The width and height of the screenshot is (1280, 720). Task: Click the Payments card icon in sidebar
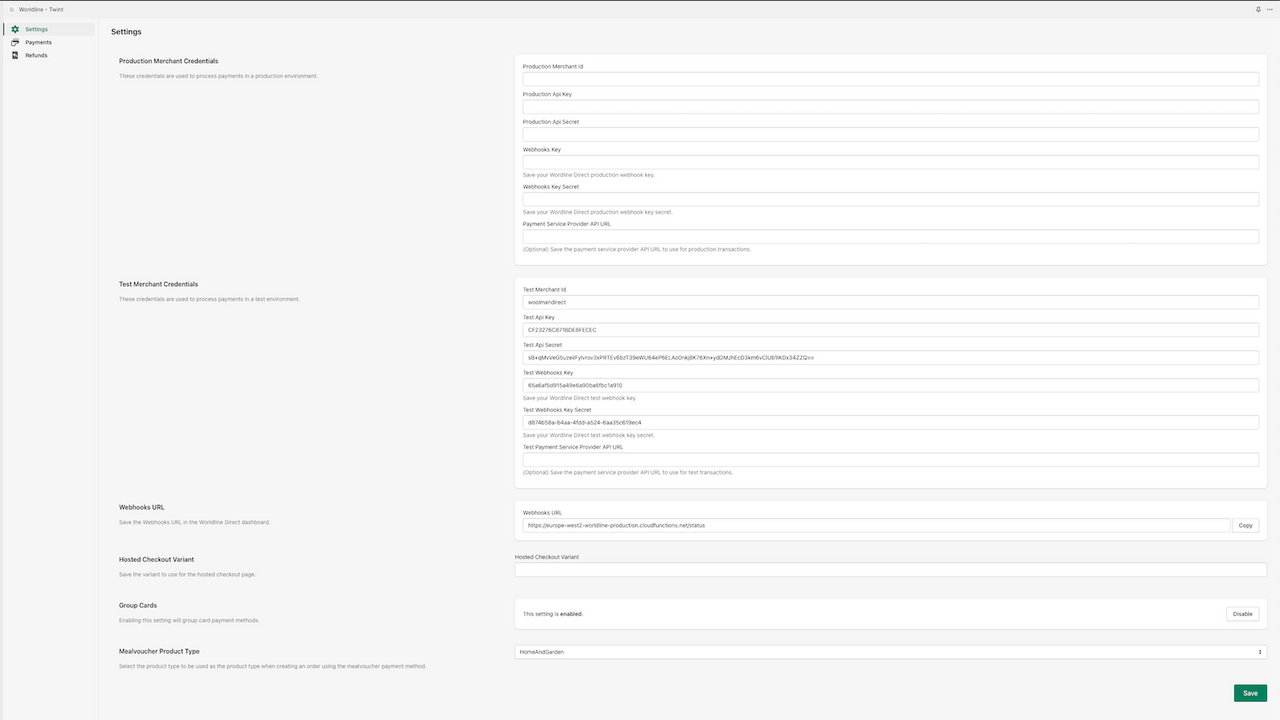(x=15, y=42)
